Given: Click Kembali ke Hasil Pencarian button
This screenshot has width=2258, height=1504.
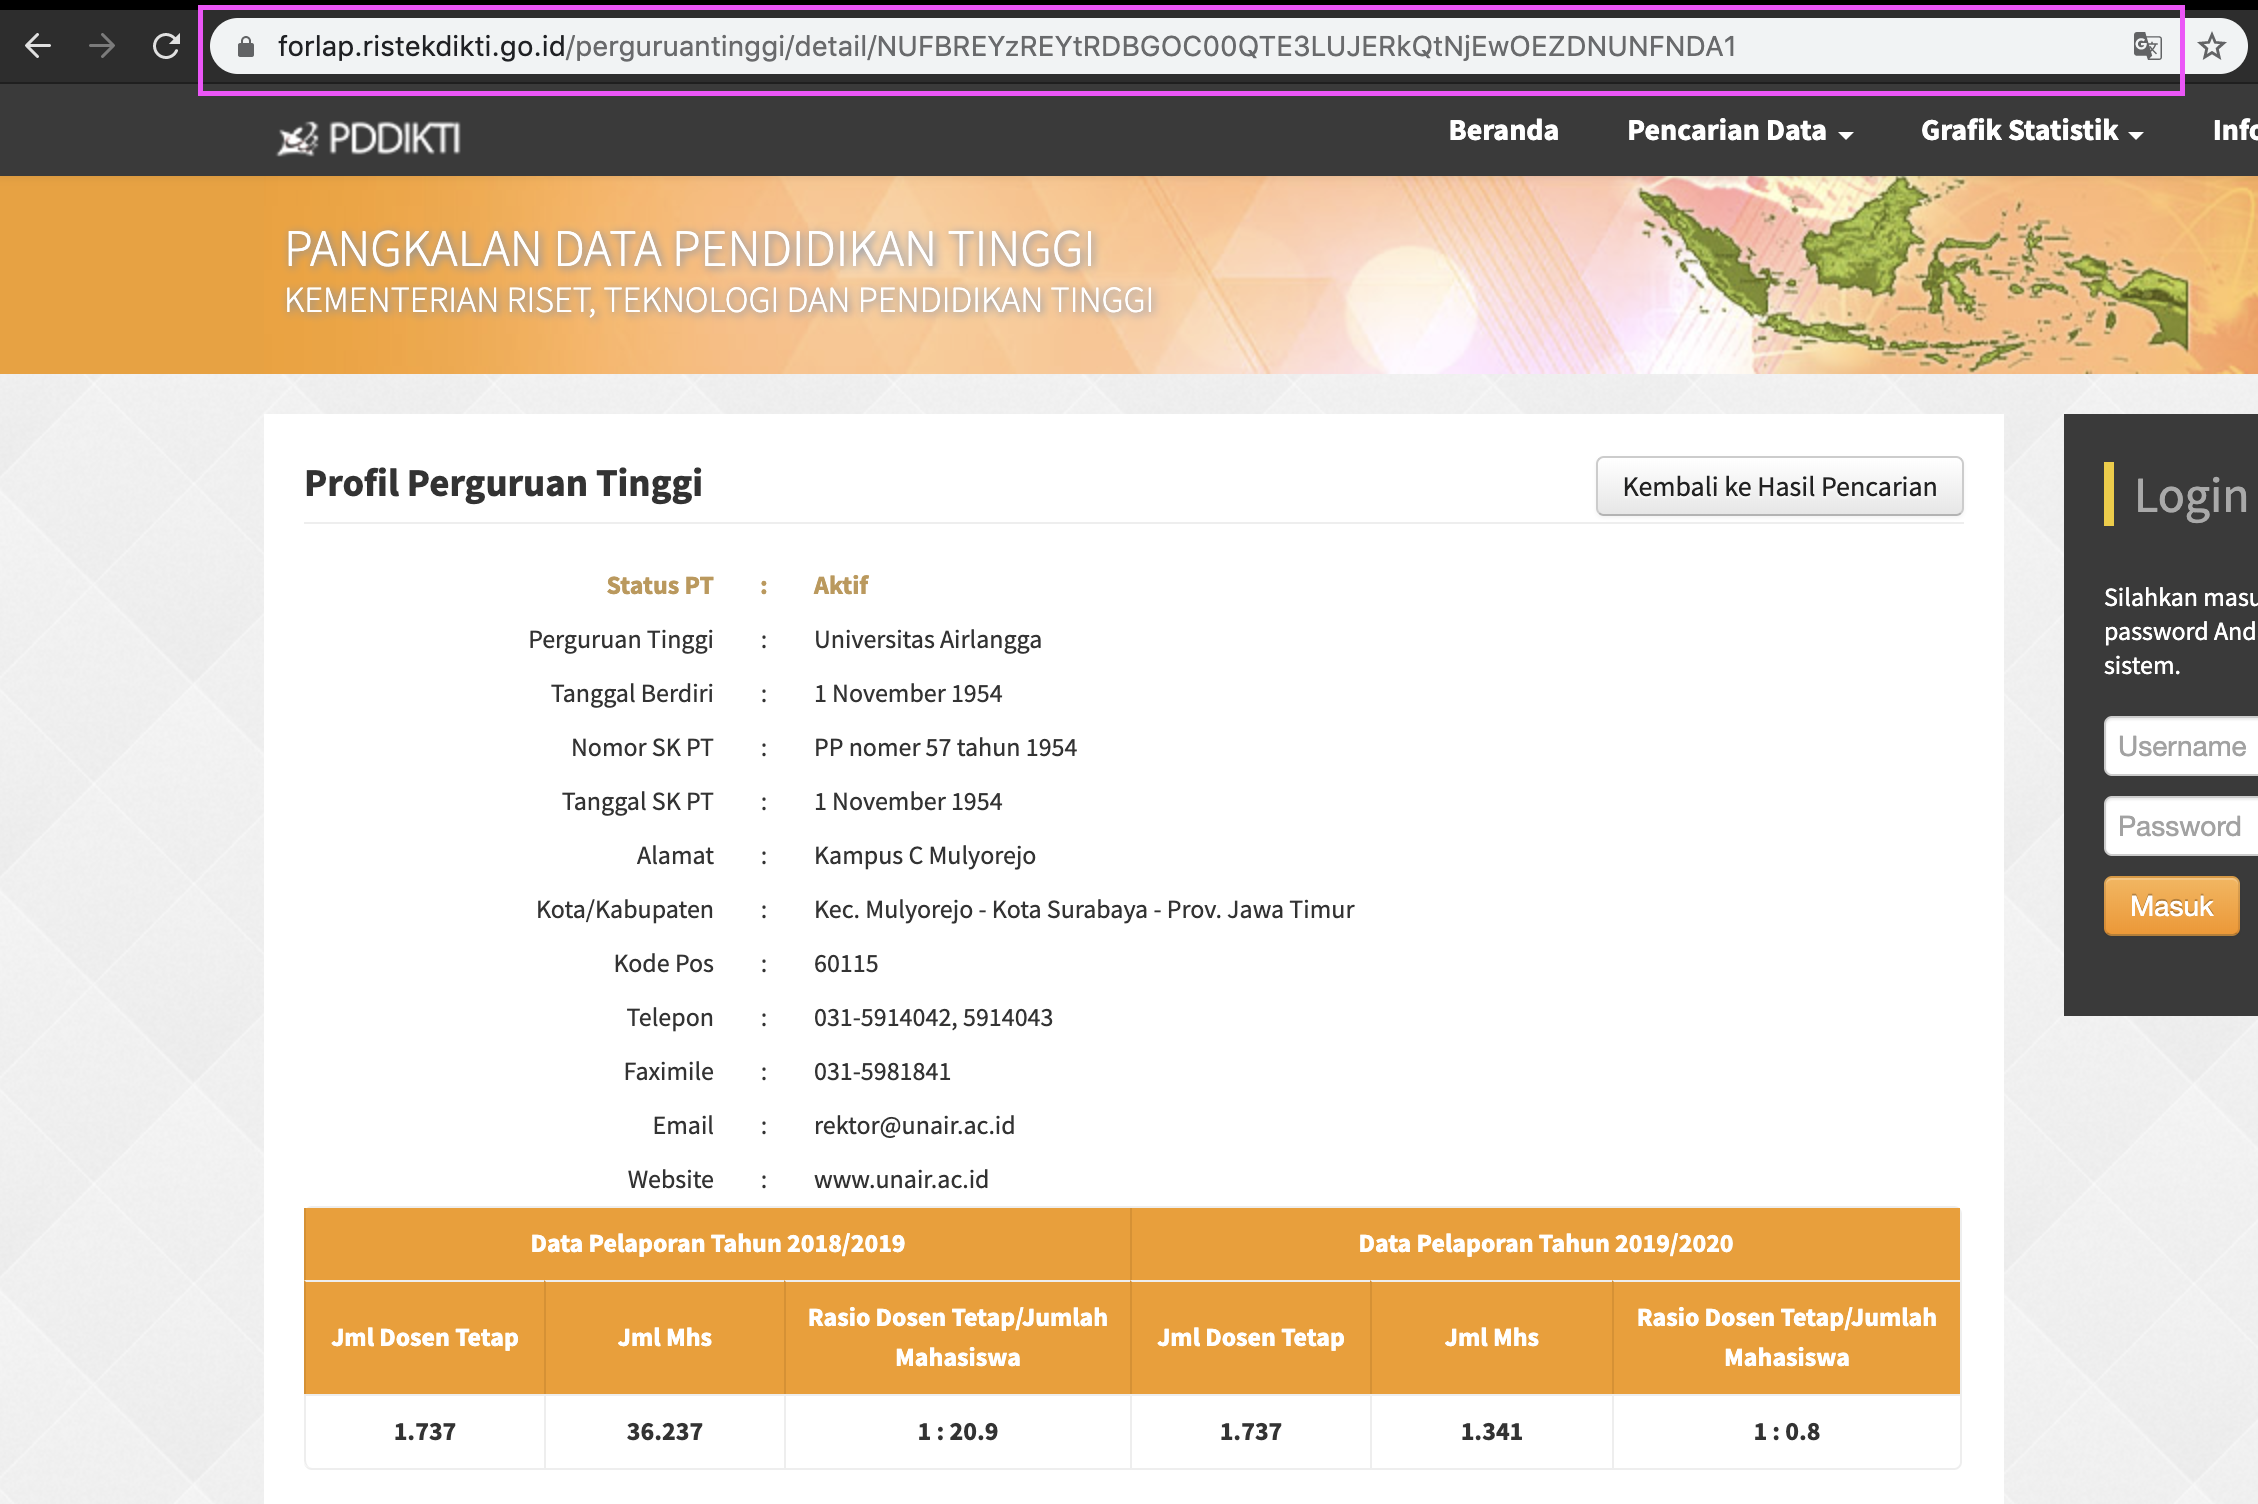Looking at the screenshot, I should click(x=1779, y=487).
